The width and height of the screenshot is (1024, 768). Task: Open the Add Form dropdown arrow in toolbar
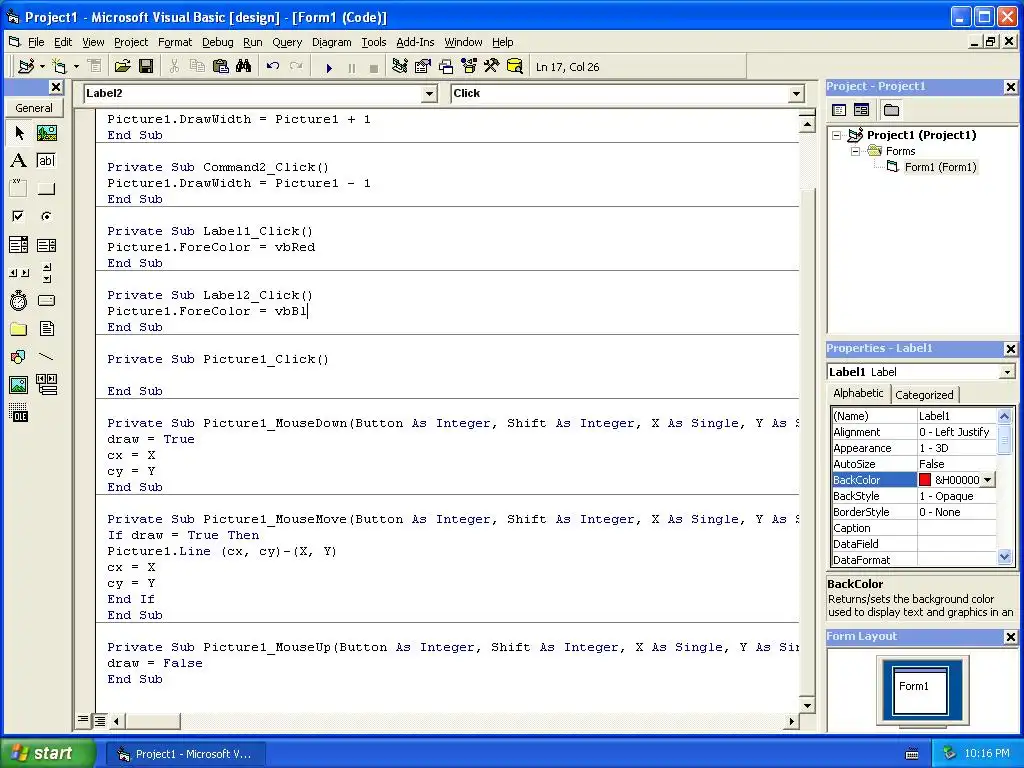(x=76, y=67)
